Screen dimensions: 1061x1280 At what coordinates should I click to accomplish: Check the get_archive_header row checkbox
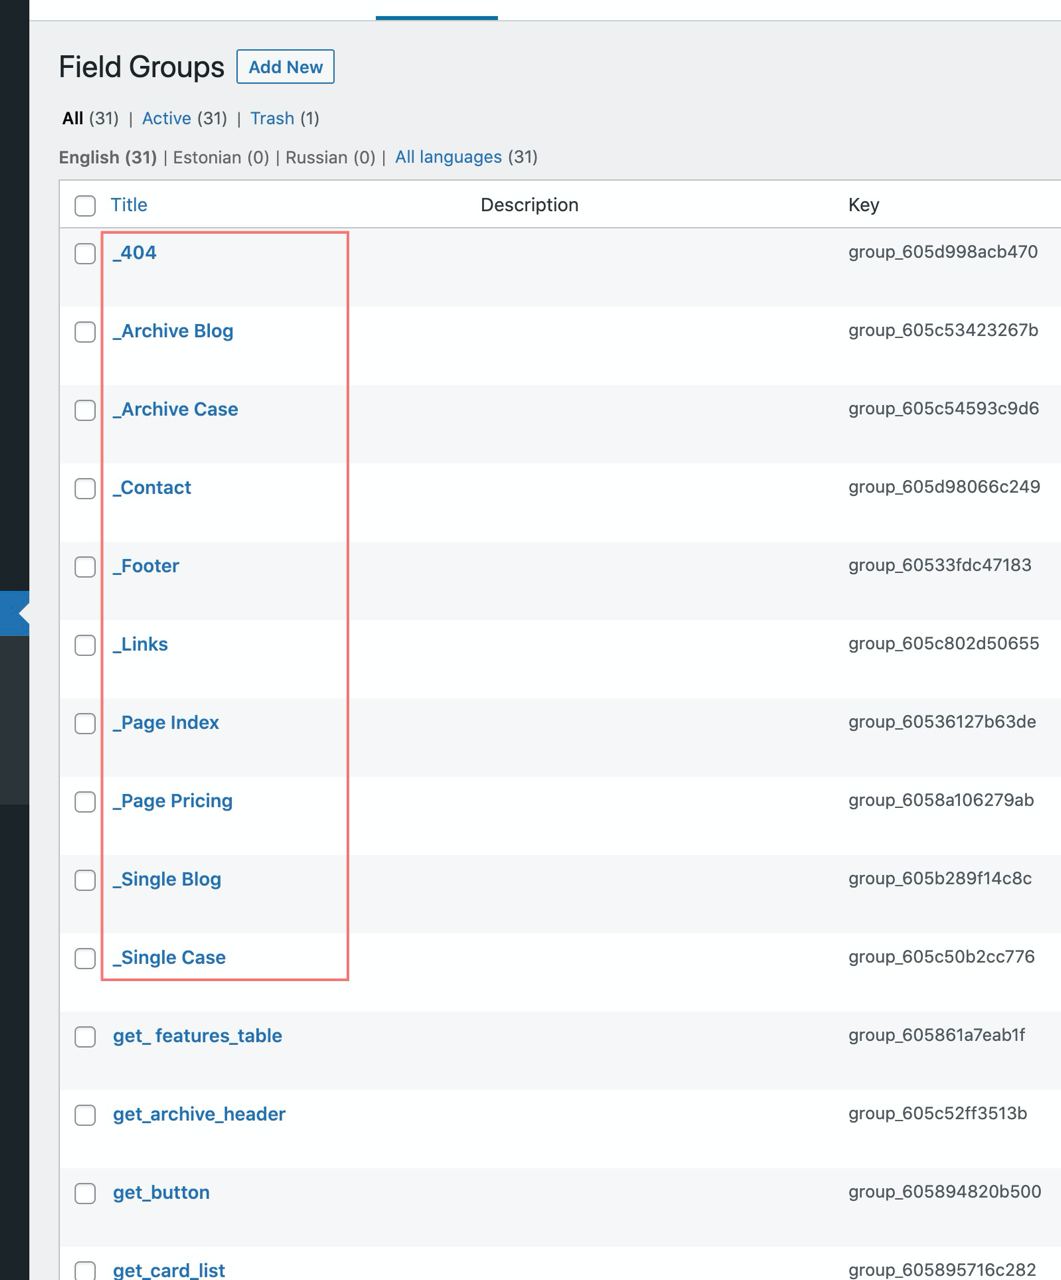[85, 1115]
